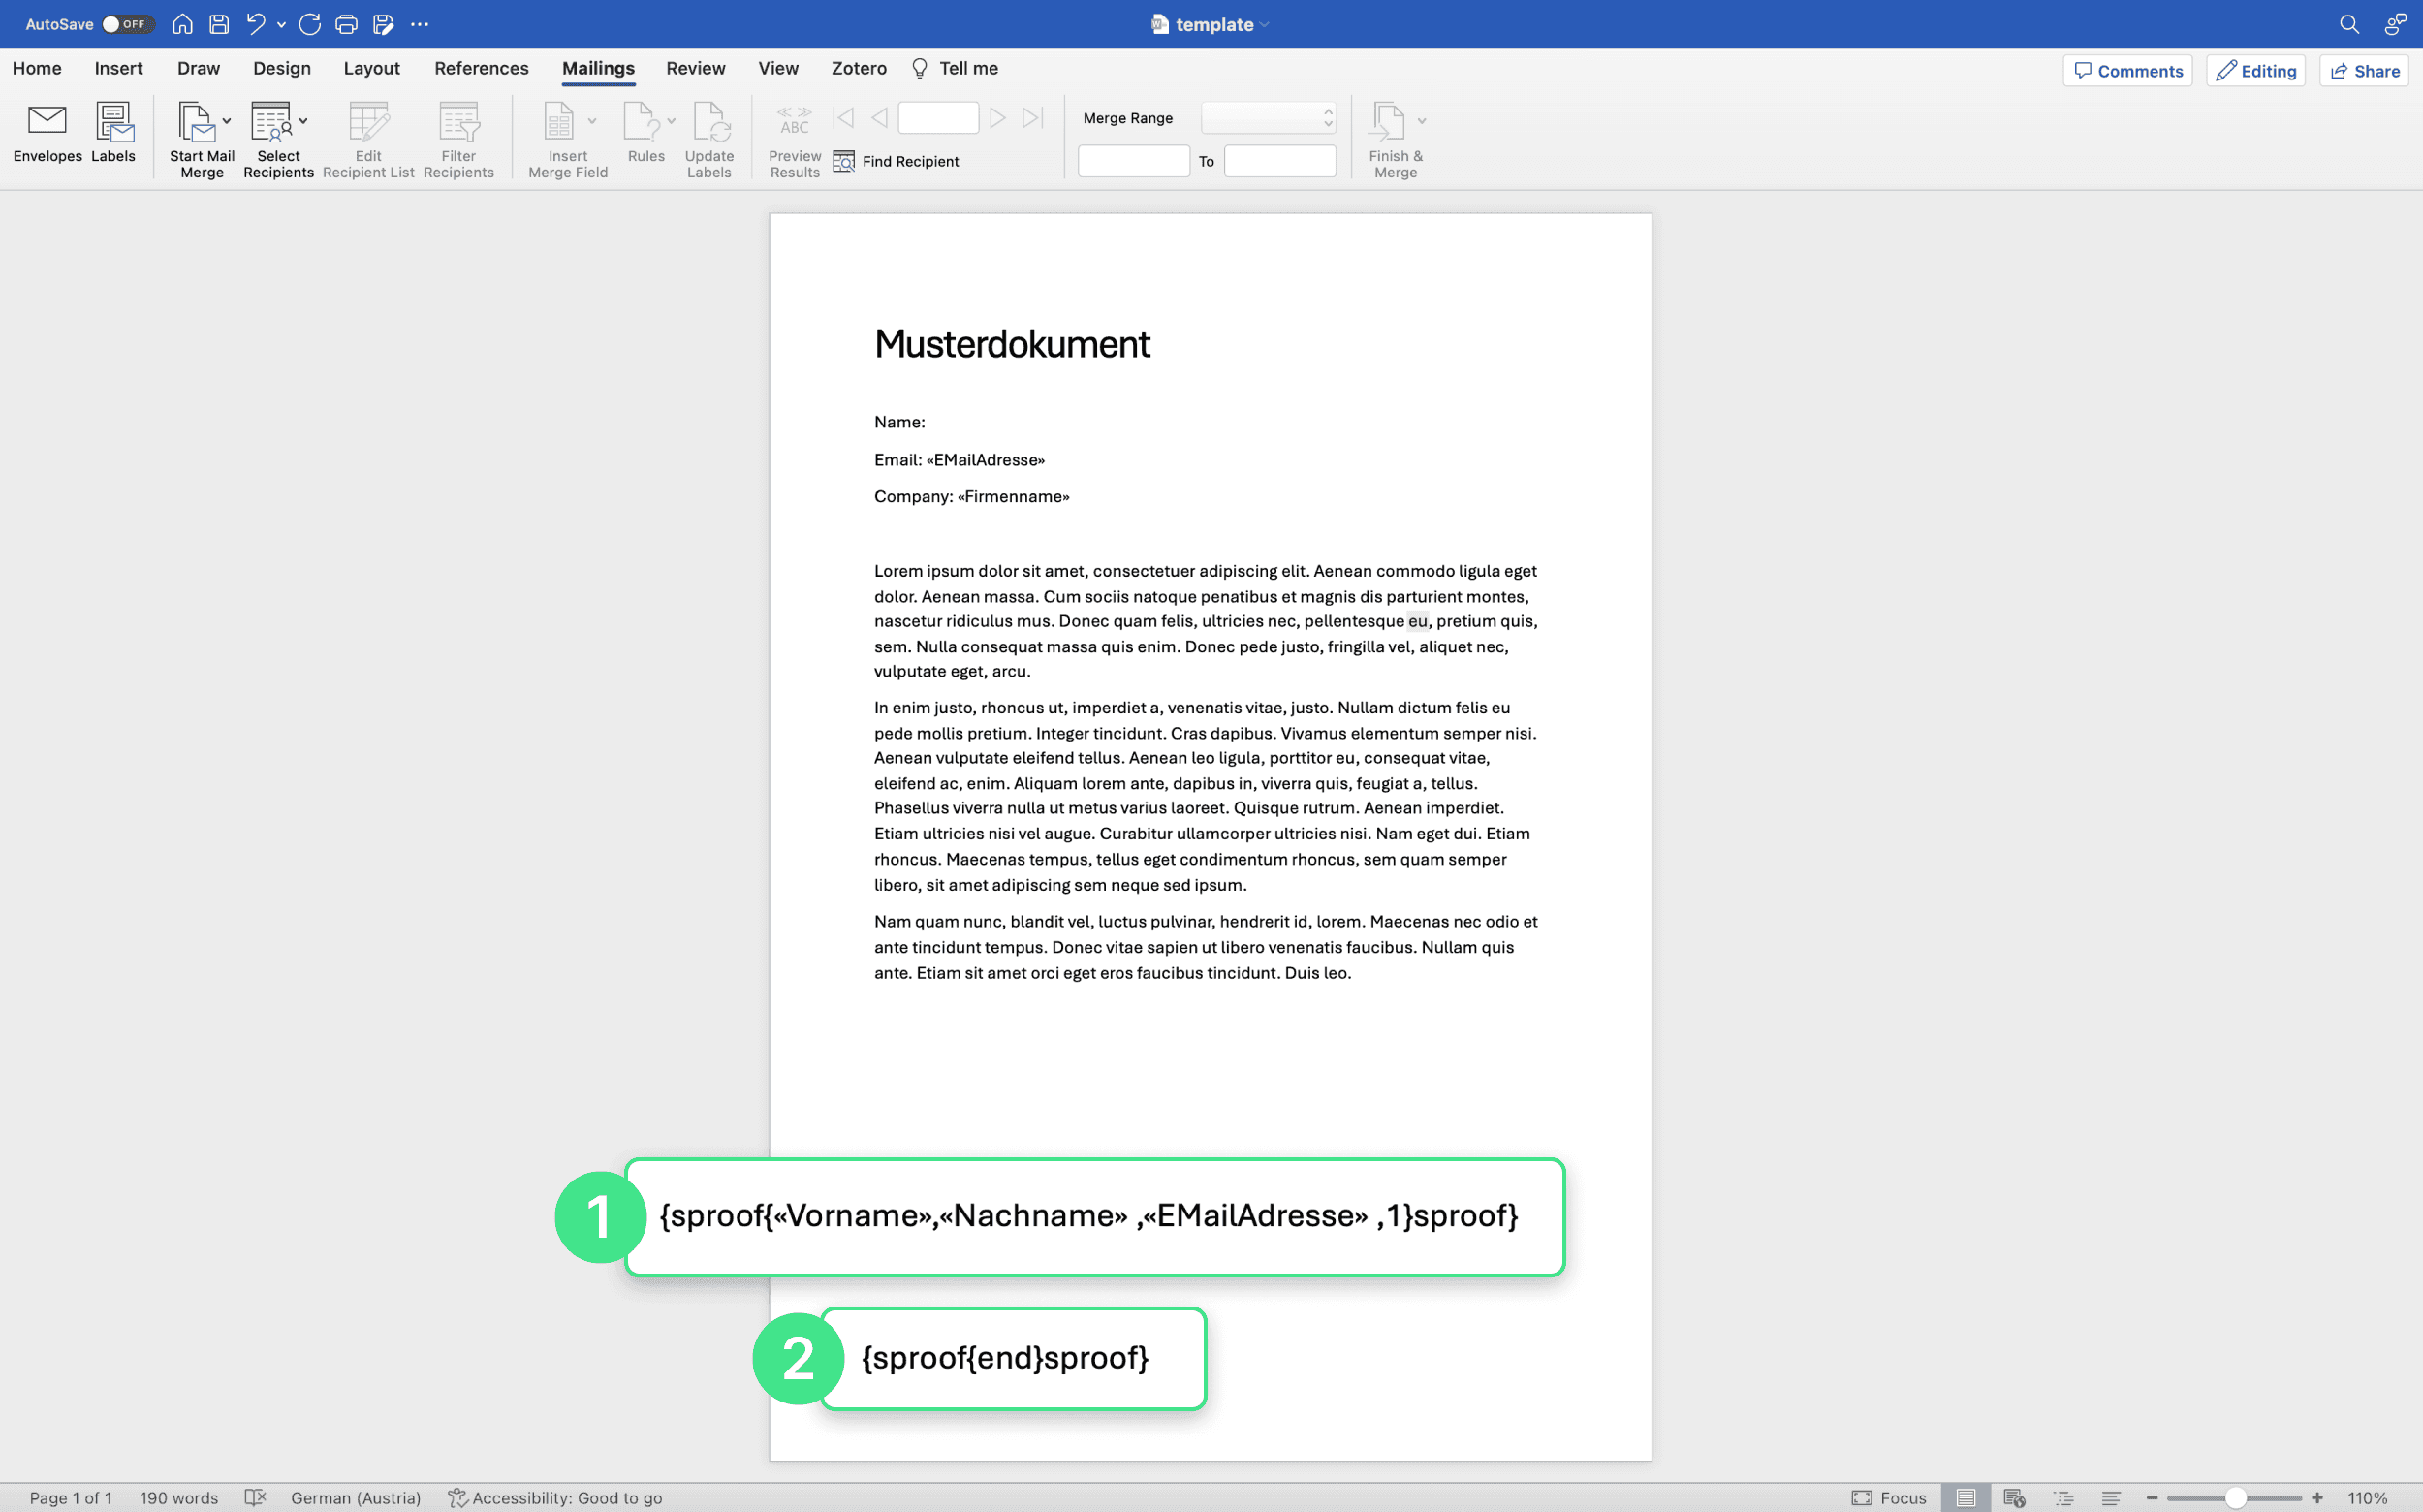
Task: Click the spelling check icon in status bar
Action: click(255, 1498)
